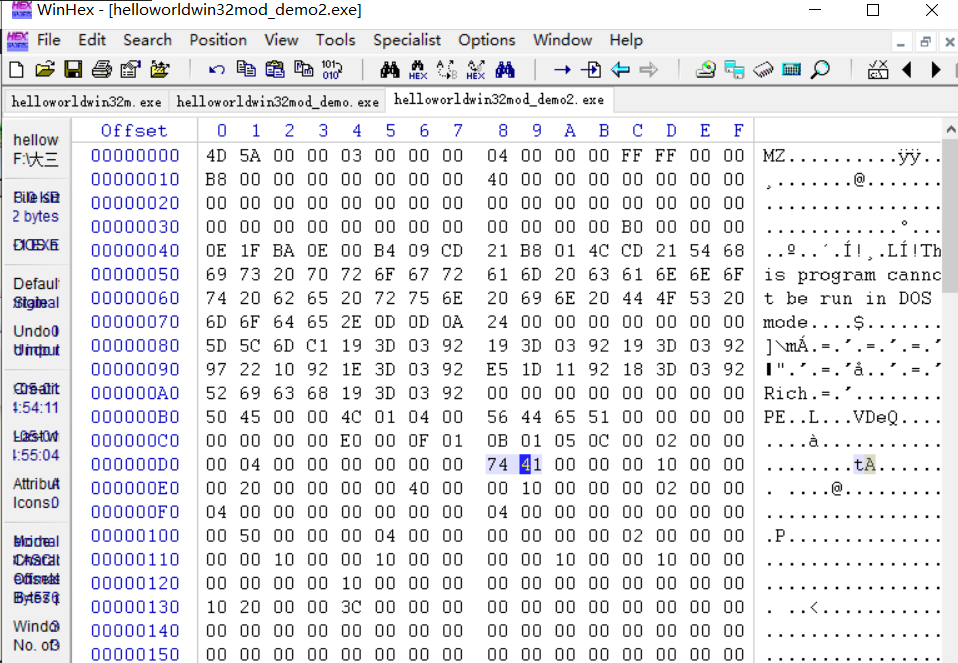
Task: Click the Clone Disk toolbar icon
Action: point(734,70)
